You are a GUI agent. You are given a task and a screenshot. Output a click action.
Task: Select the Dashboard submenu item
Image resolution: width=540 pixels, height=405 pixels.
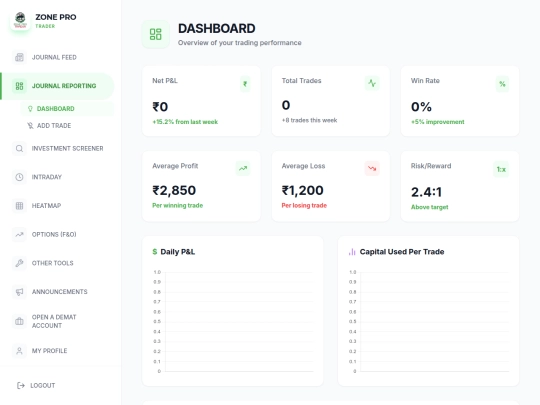(67, 109)
